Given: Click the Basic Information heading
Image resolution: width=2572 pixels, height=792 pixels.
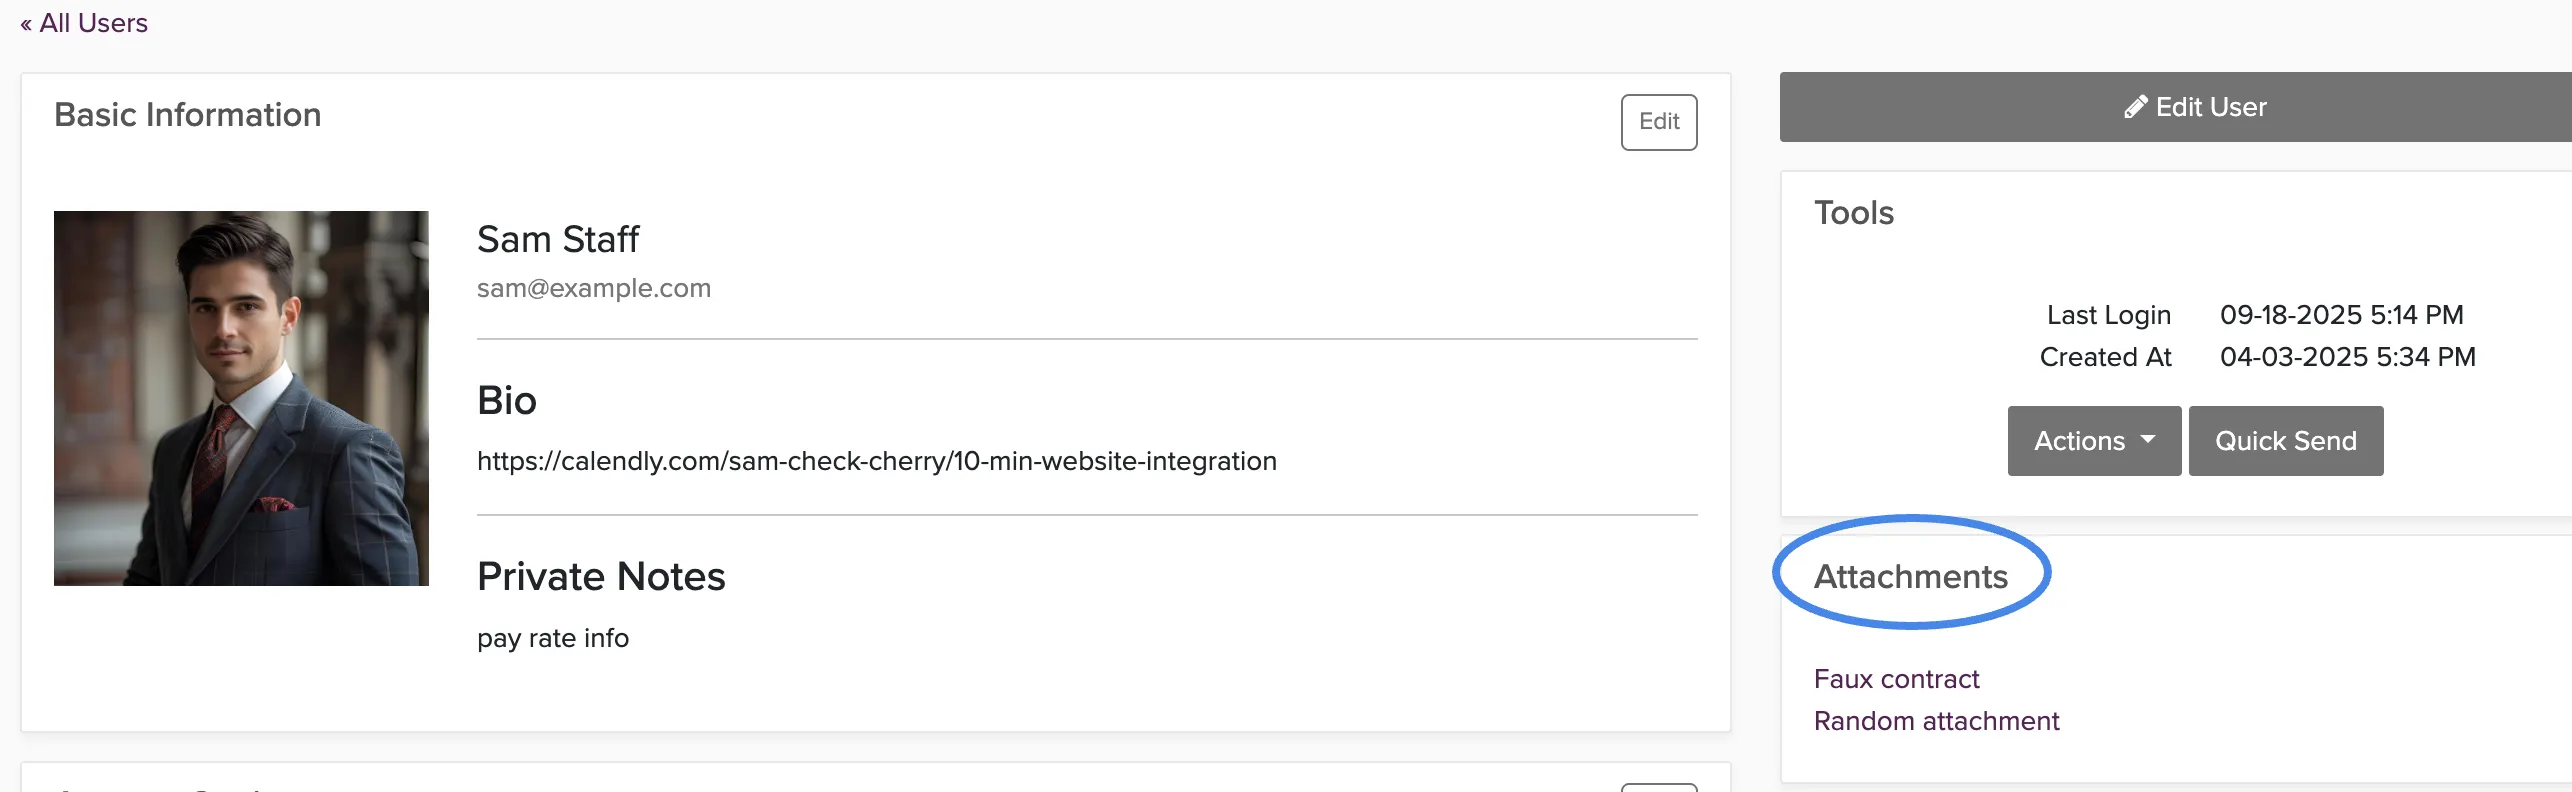Looking at the screenshot, I should pyautogui.click(x=187, y=115).
